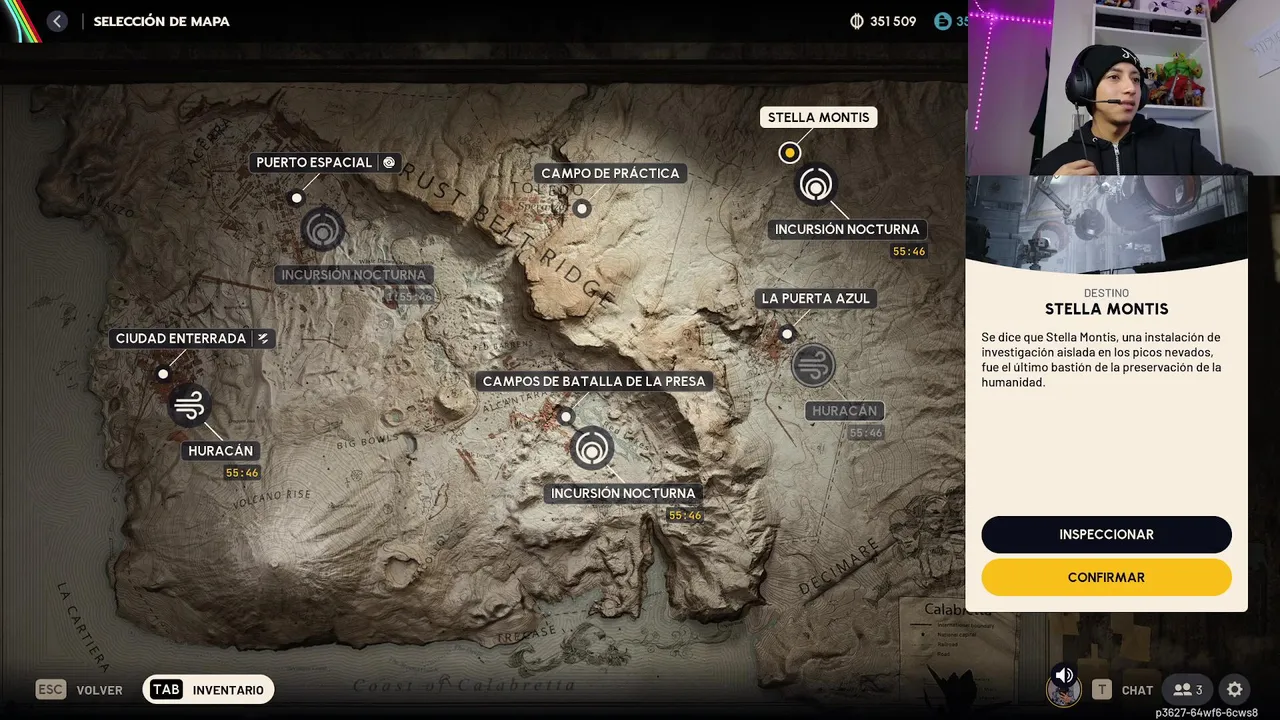Select the Stella Montis yellow map marker
Screen dimensions: 1280x720
pyautogui.click(x=790, y=153)
